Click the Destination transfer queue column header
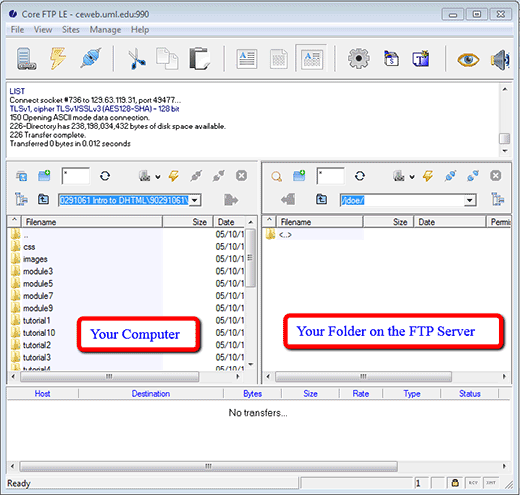 pos(151,394)
